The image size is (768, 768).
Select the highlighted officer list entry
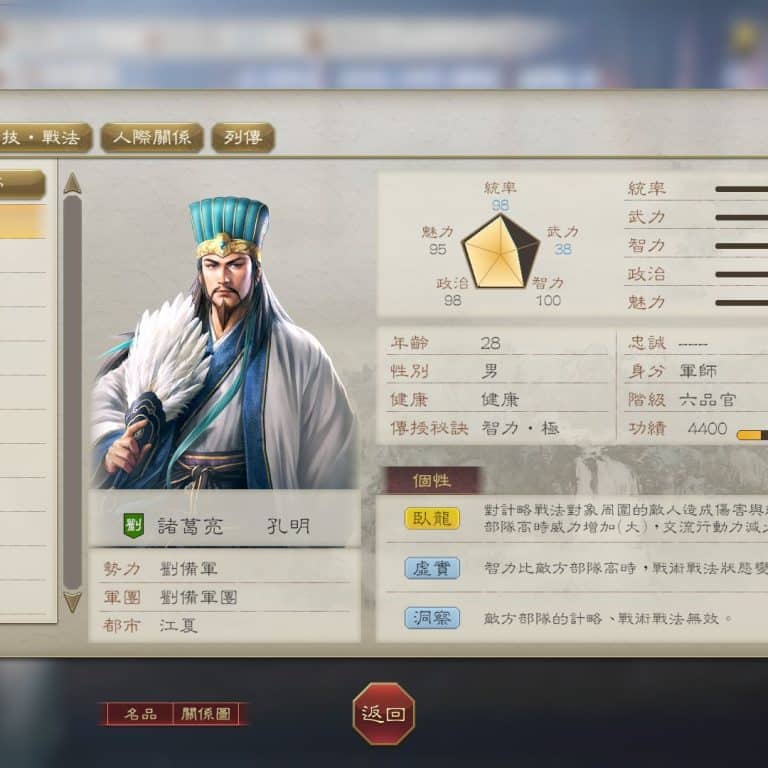pyautogui.click(x=23, y=221)
